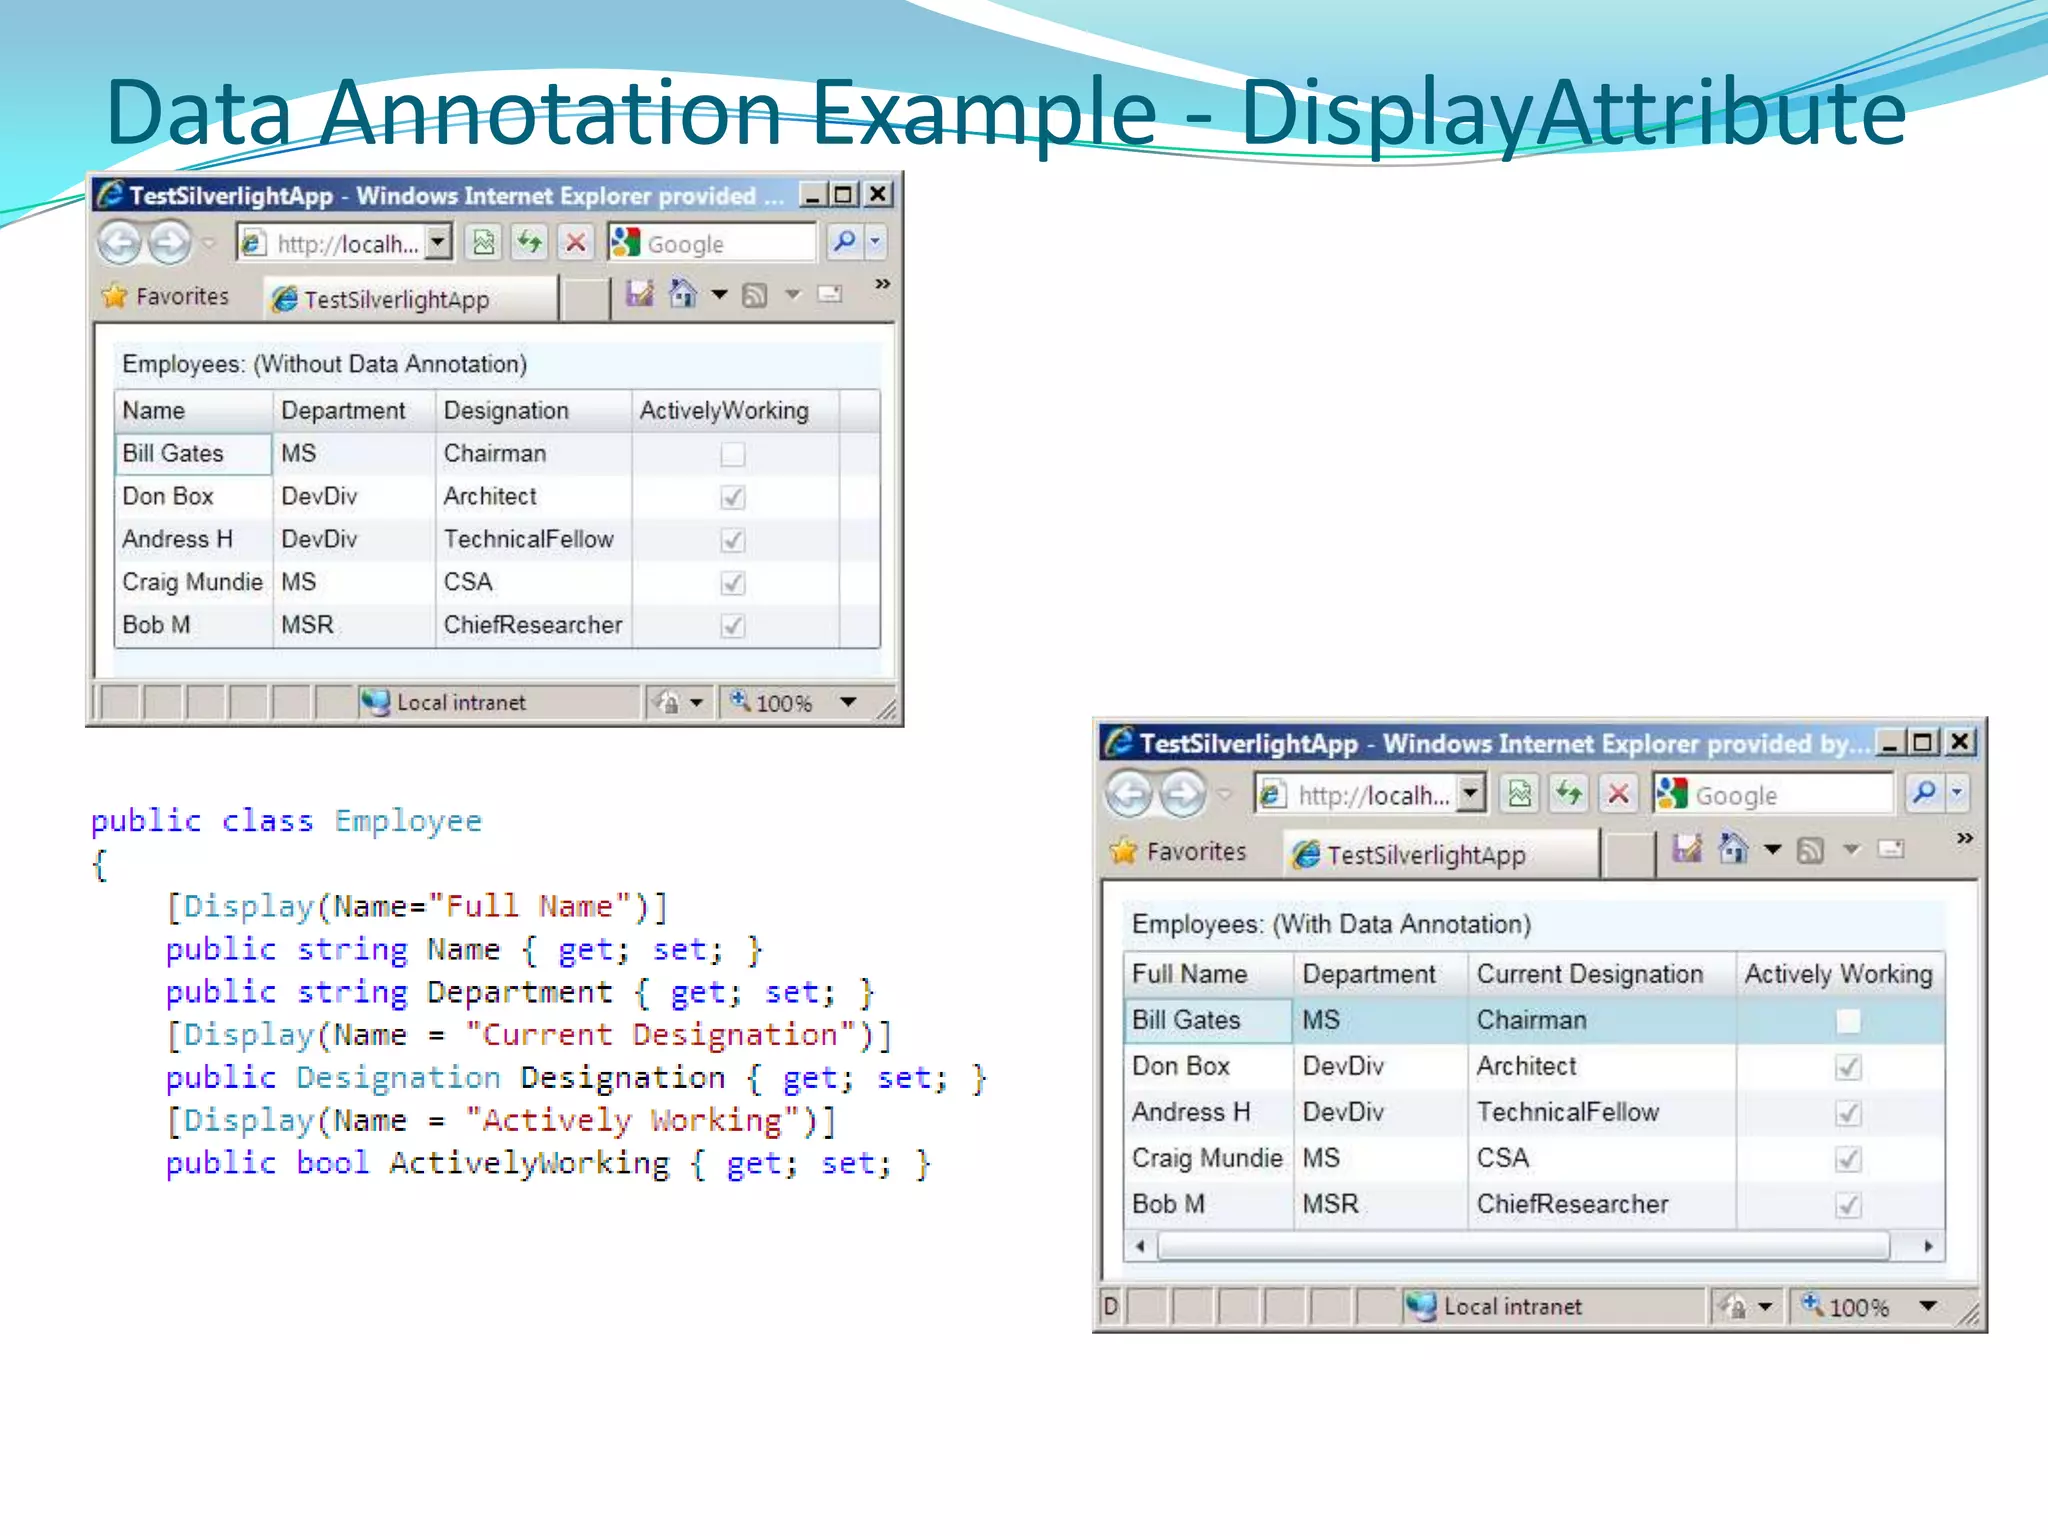Click Add to Favorites Bar icon, lower-right window

[1687, 849]
